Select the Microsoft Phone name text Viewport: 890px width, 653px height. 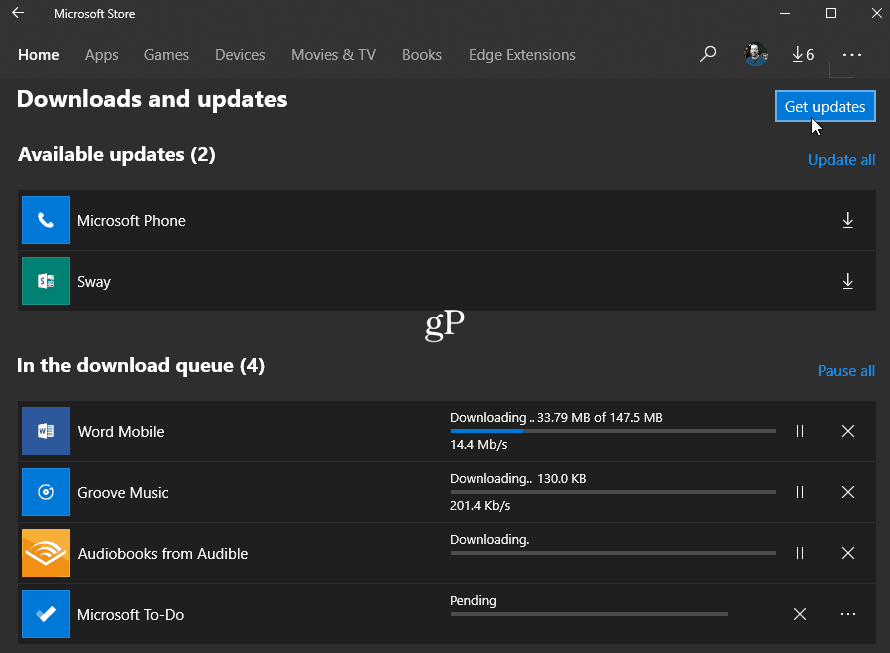click(x=131, y=220)
